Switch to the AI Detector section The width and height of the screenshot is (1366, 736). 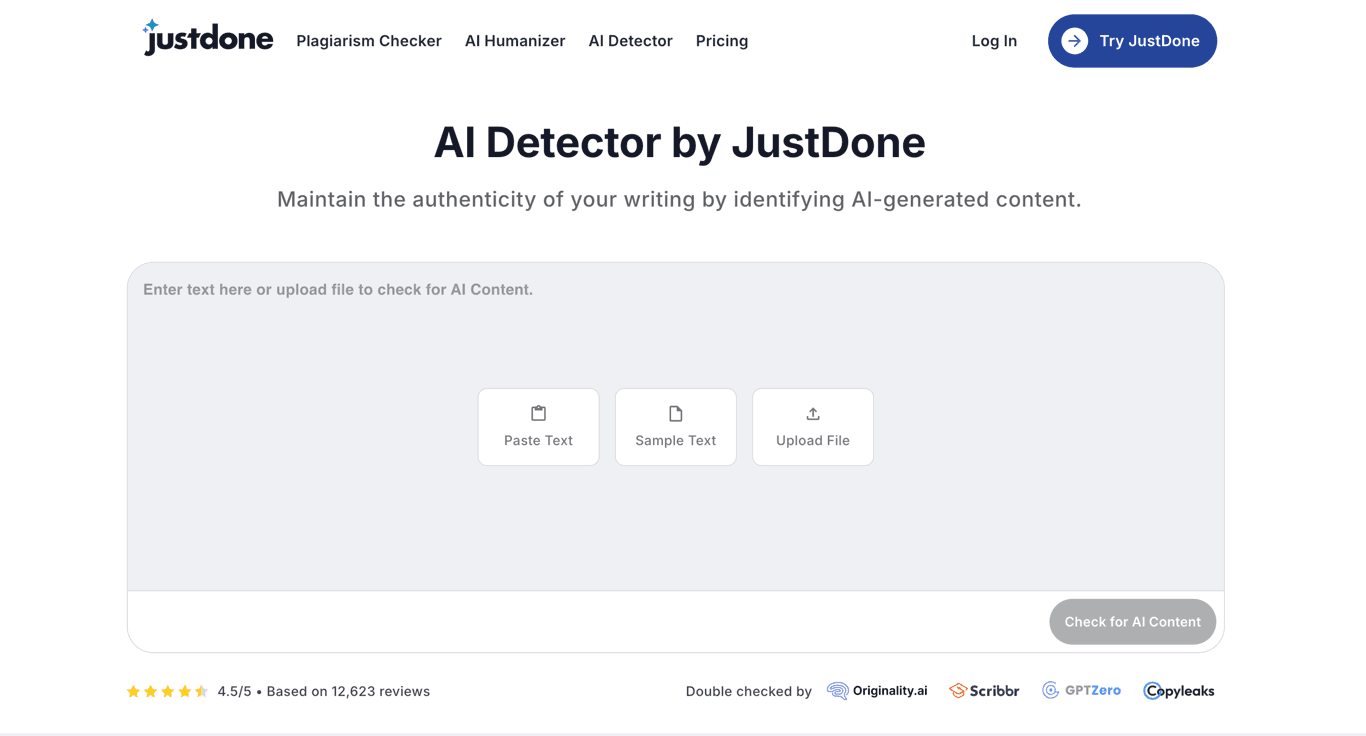(630, 41)
